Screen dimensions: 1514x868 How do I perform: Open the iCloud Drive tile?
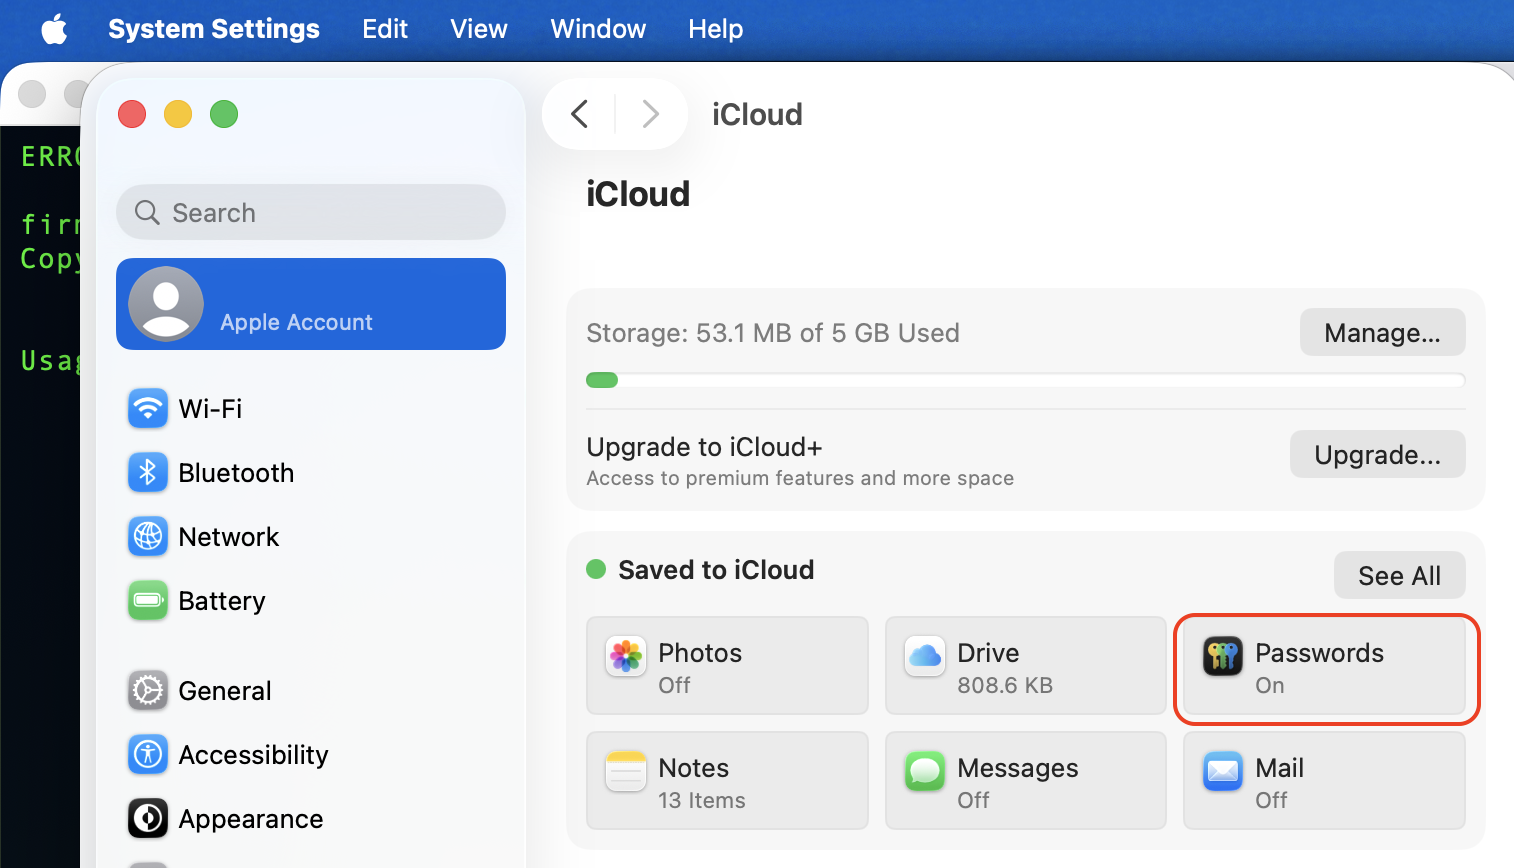1025,666
